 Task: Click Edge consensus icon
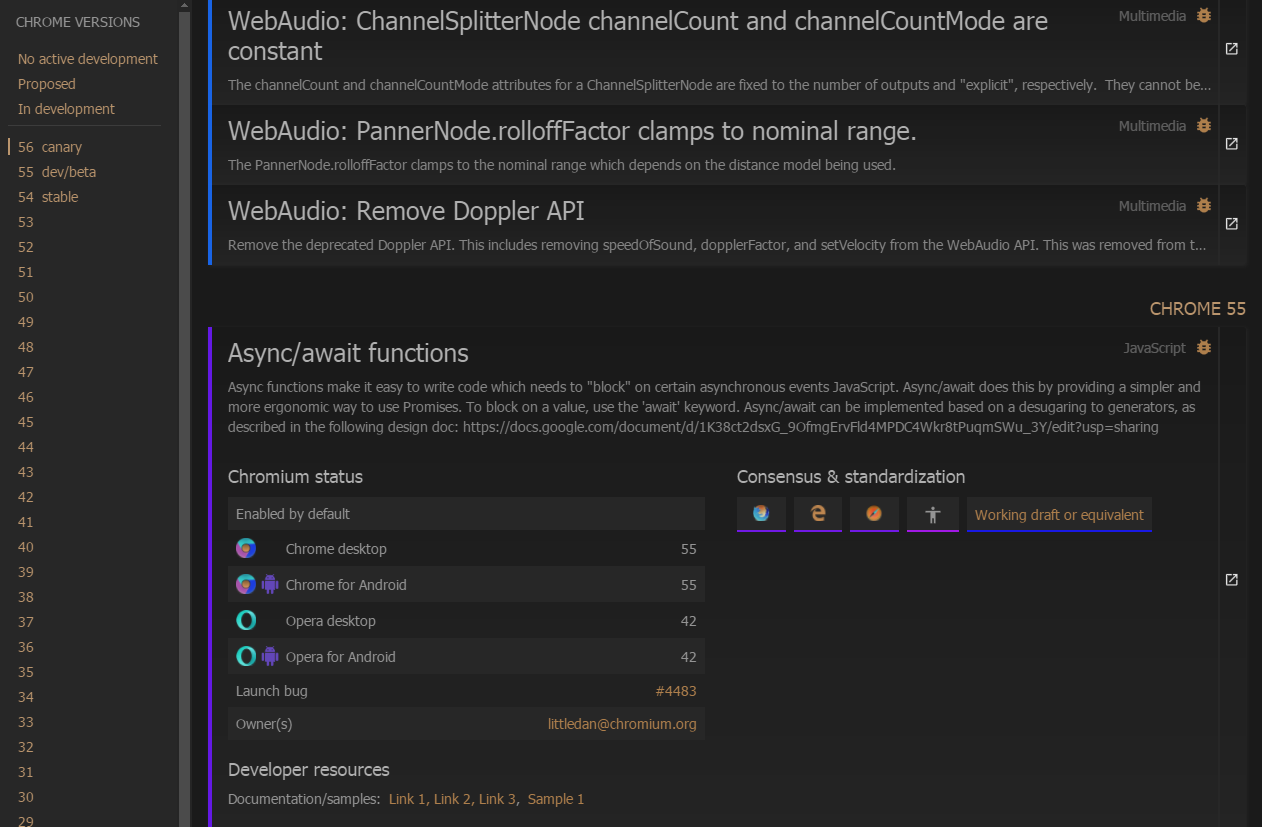coord(818,514)
